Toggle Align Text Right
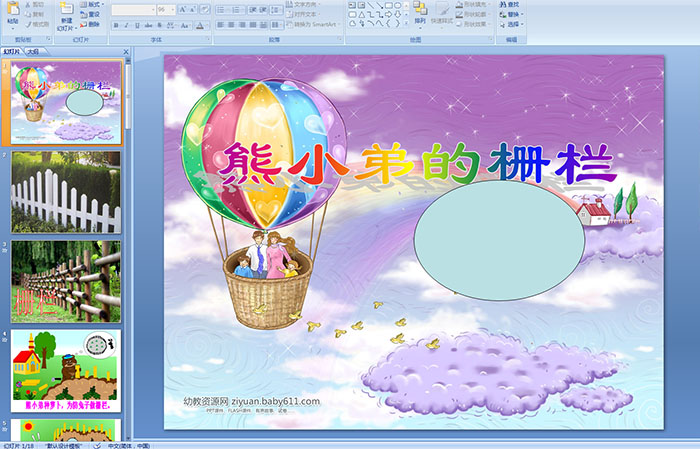Screen dimensions: 700x449 (242, 25)
